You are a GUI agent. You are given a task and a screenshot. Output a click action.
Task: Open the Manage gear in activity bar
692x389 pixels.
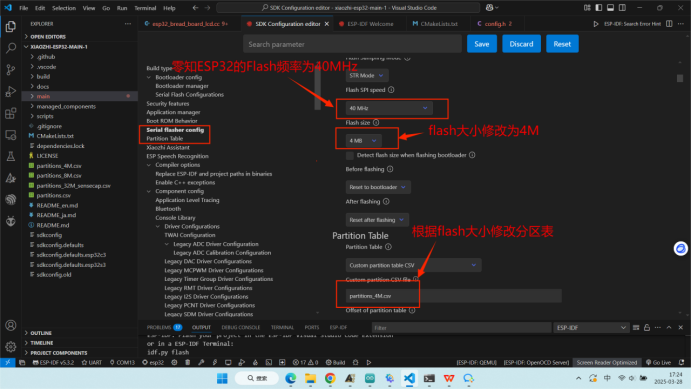[x=11, y=347]
